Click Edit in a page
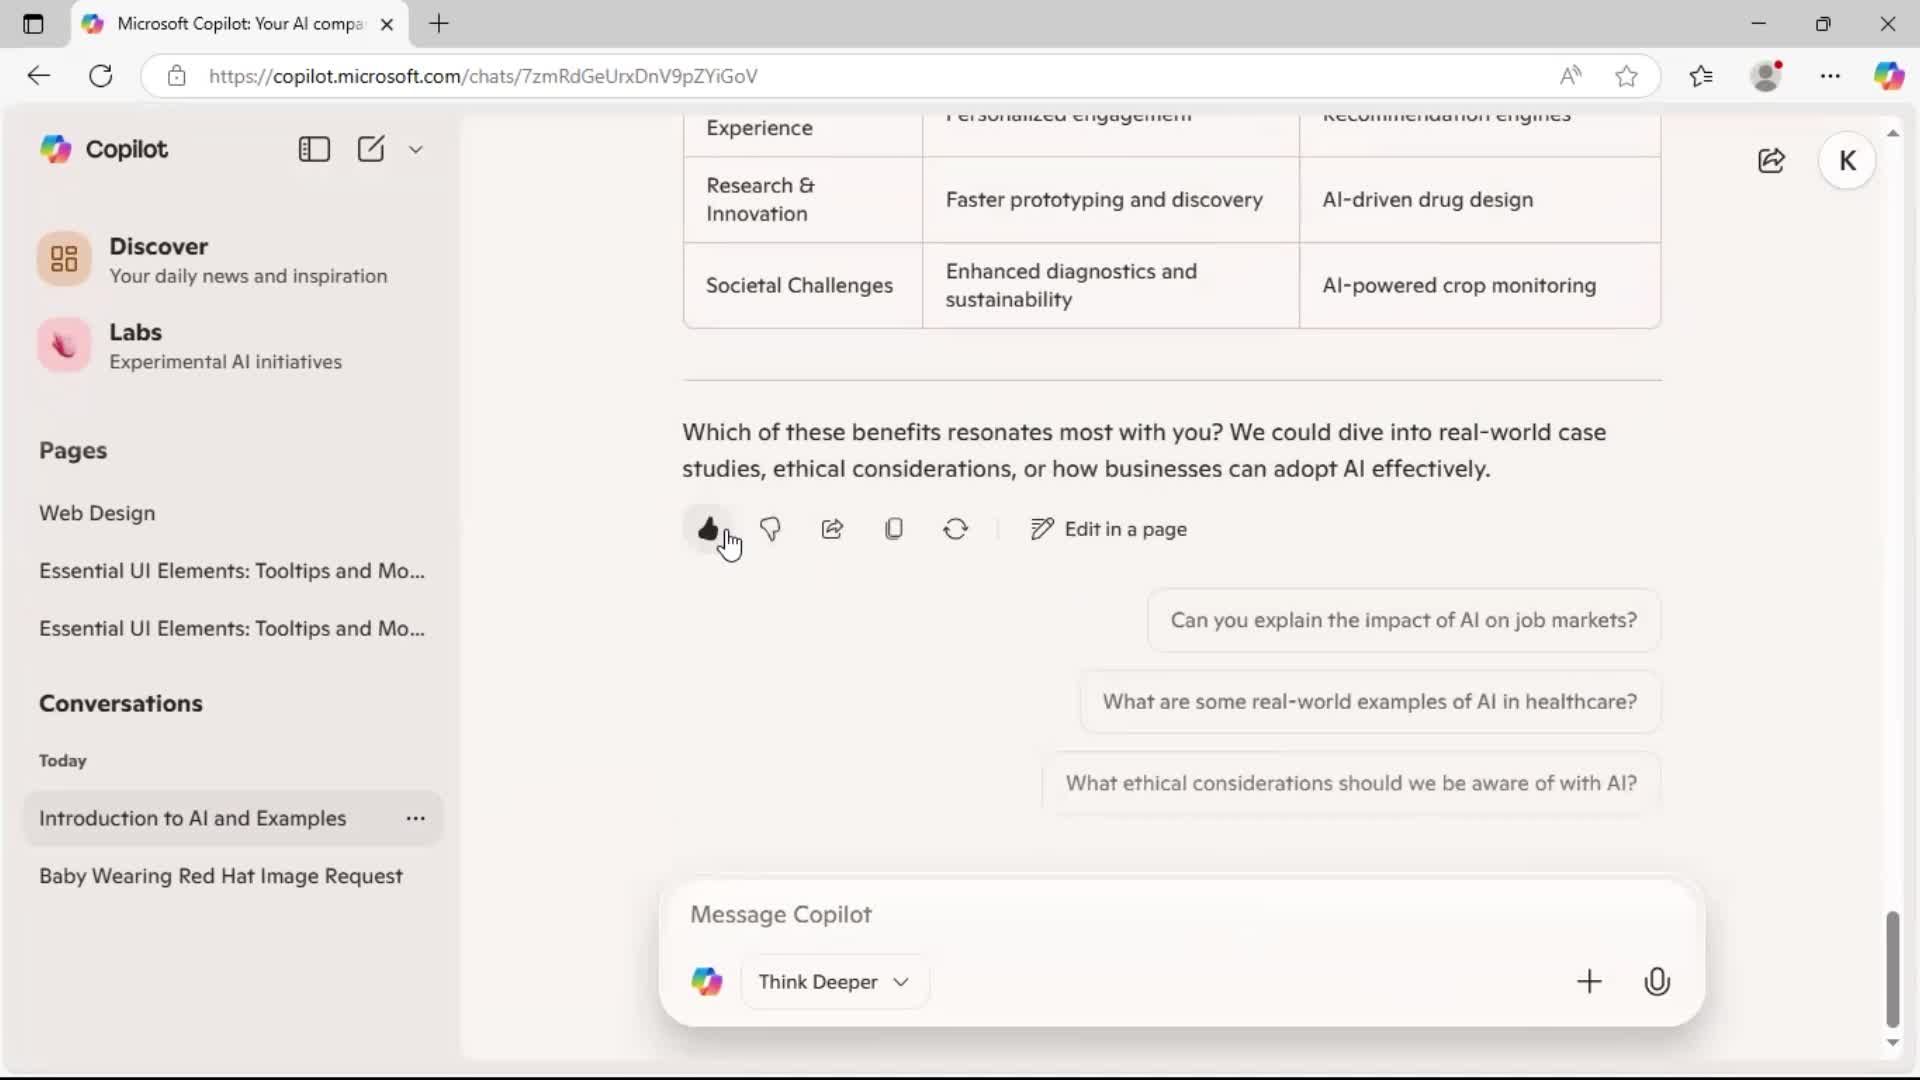The image size is (1920, 1080). pyautogui.click(x=1109, y=529)
